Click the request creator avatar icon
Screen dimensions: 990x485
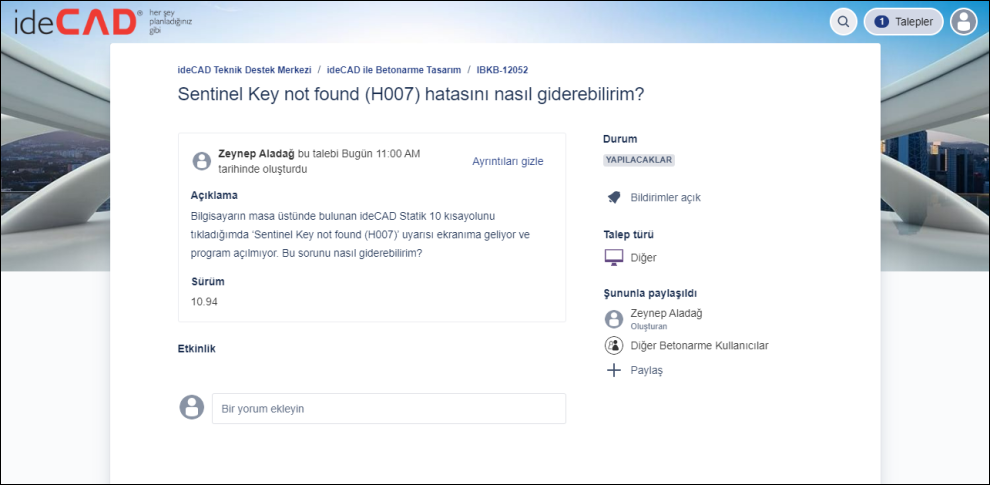pos(202,160)
